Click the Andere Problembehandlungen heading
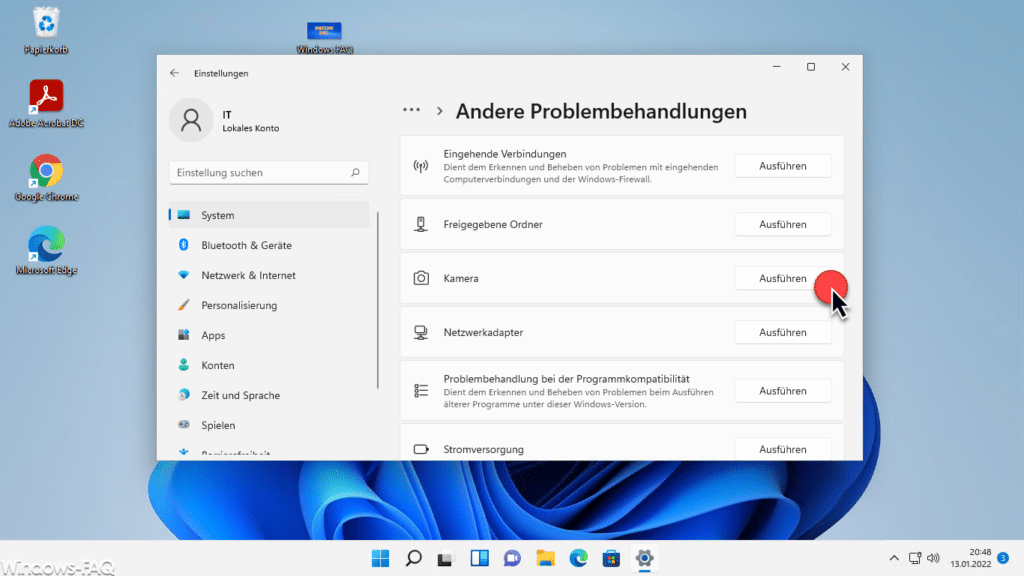The height and width of the screenshot is (576, 1024). coord(601,111)
